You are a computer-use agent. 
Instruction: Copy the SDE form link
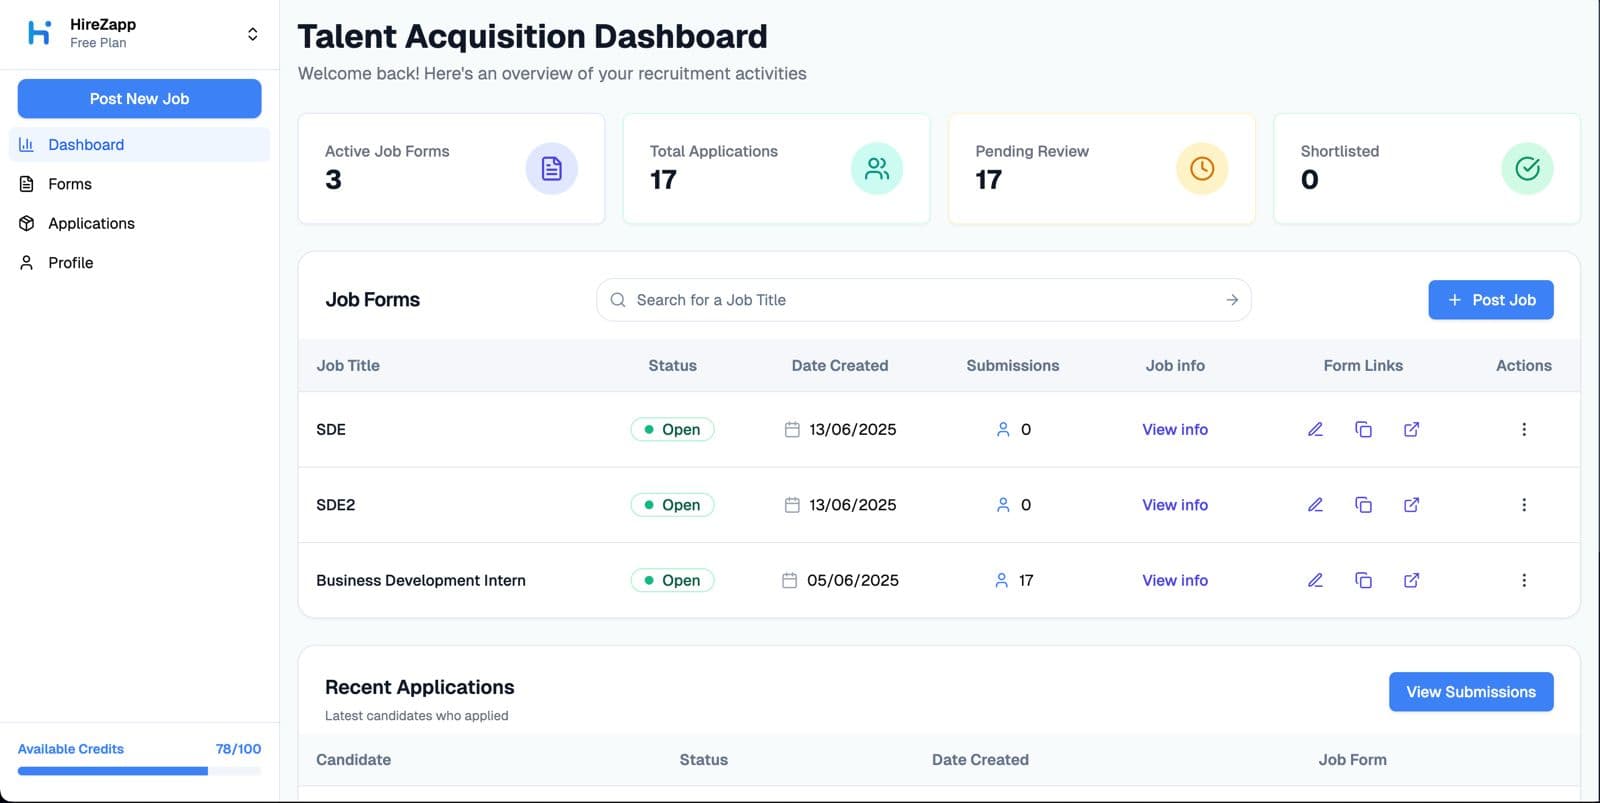coord(1363,429)
